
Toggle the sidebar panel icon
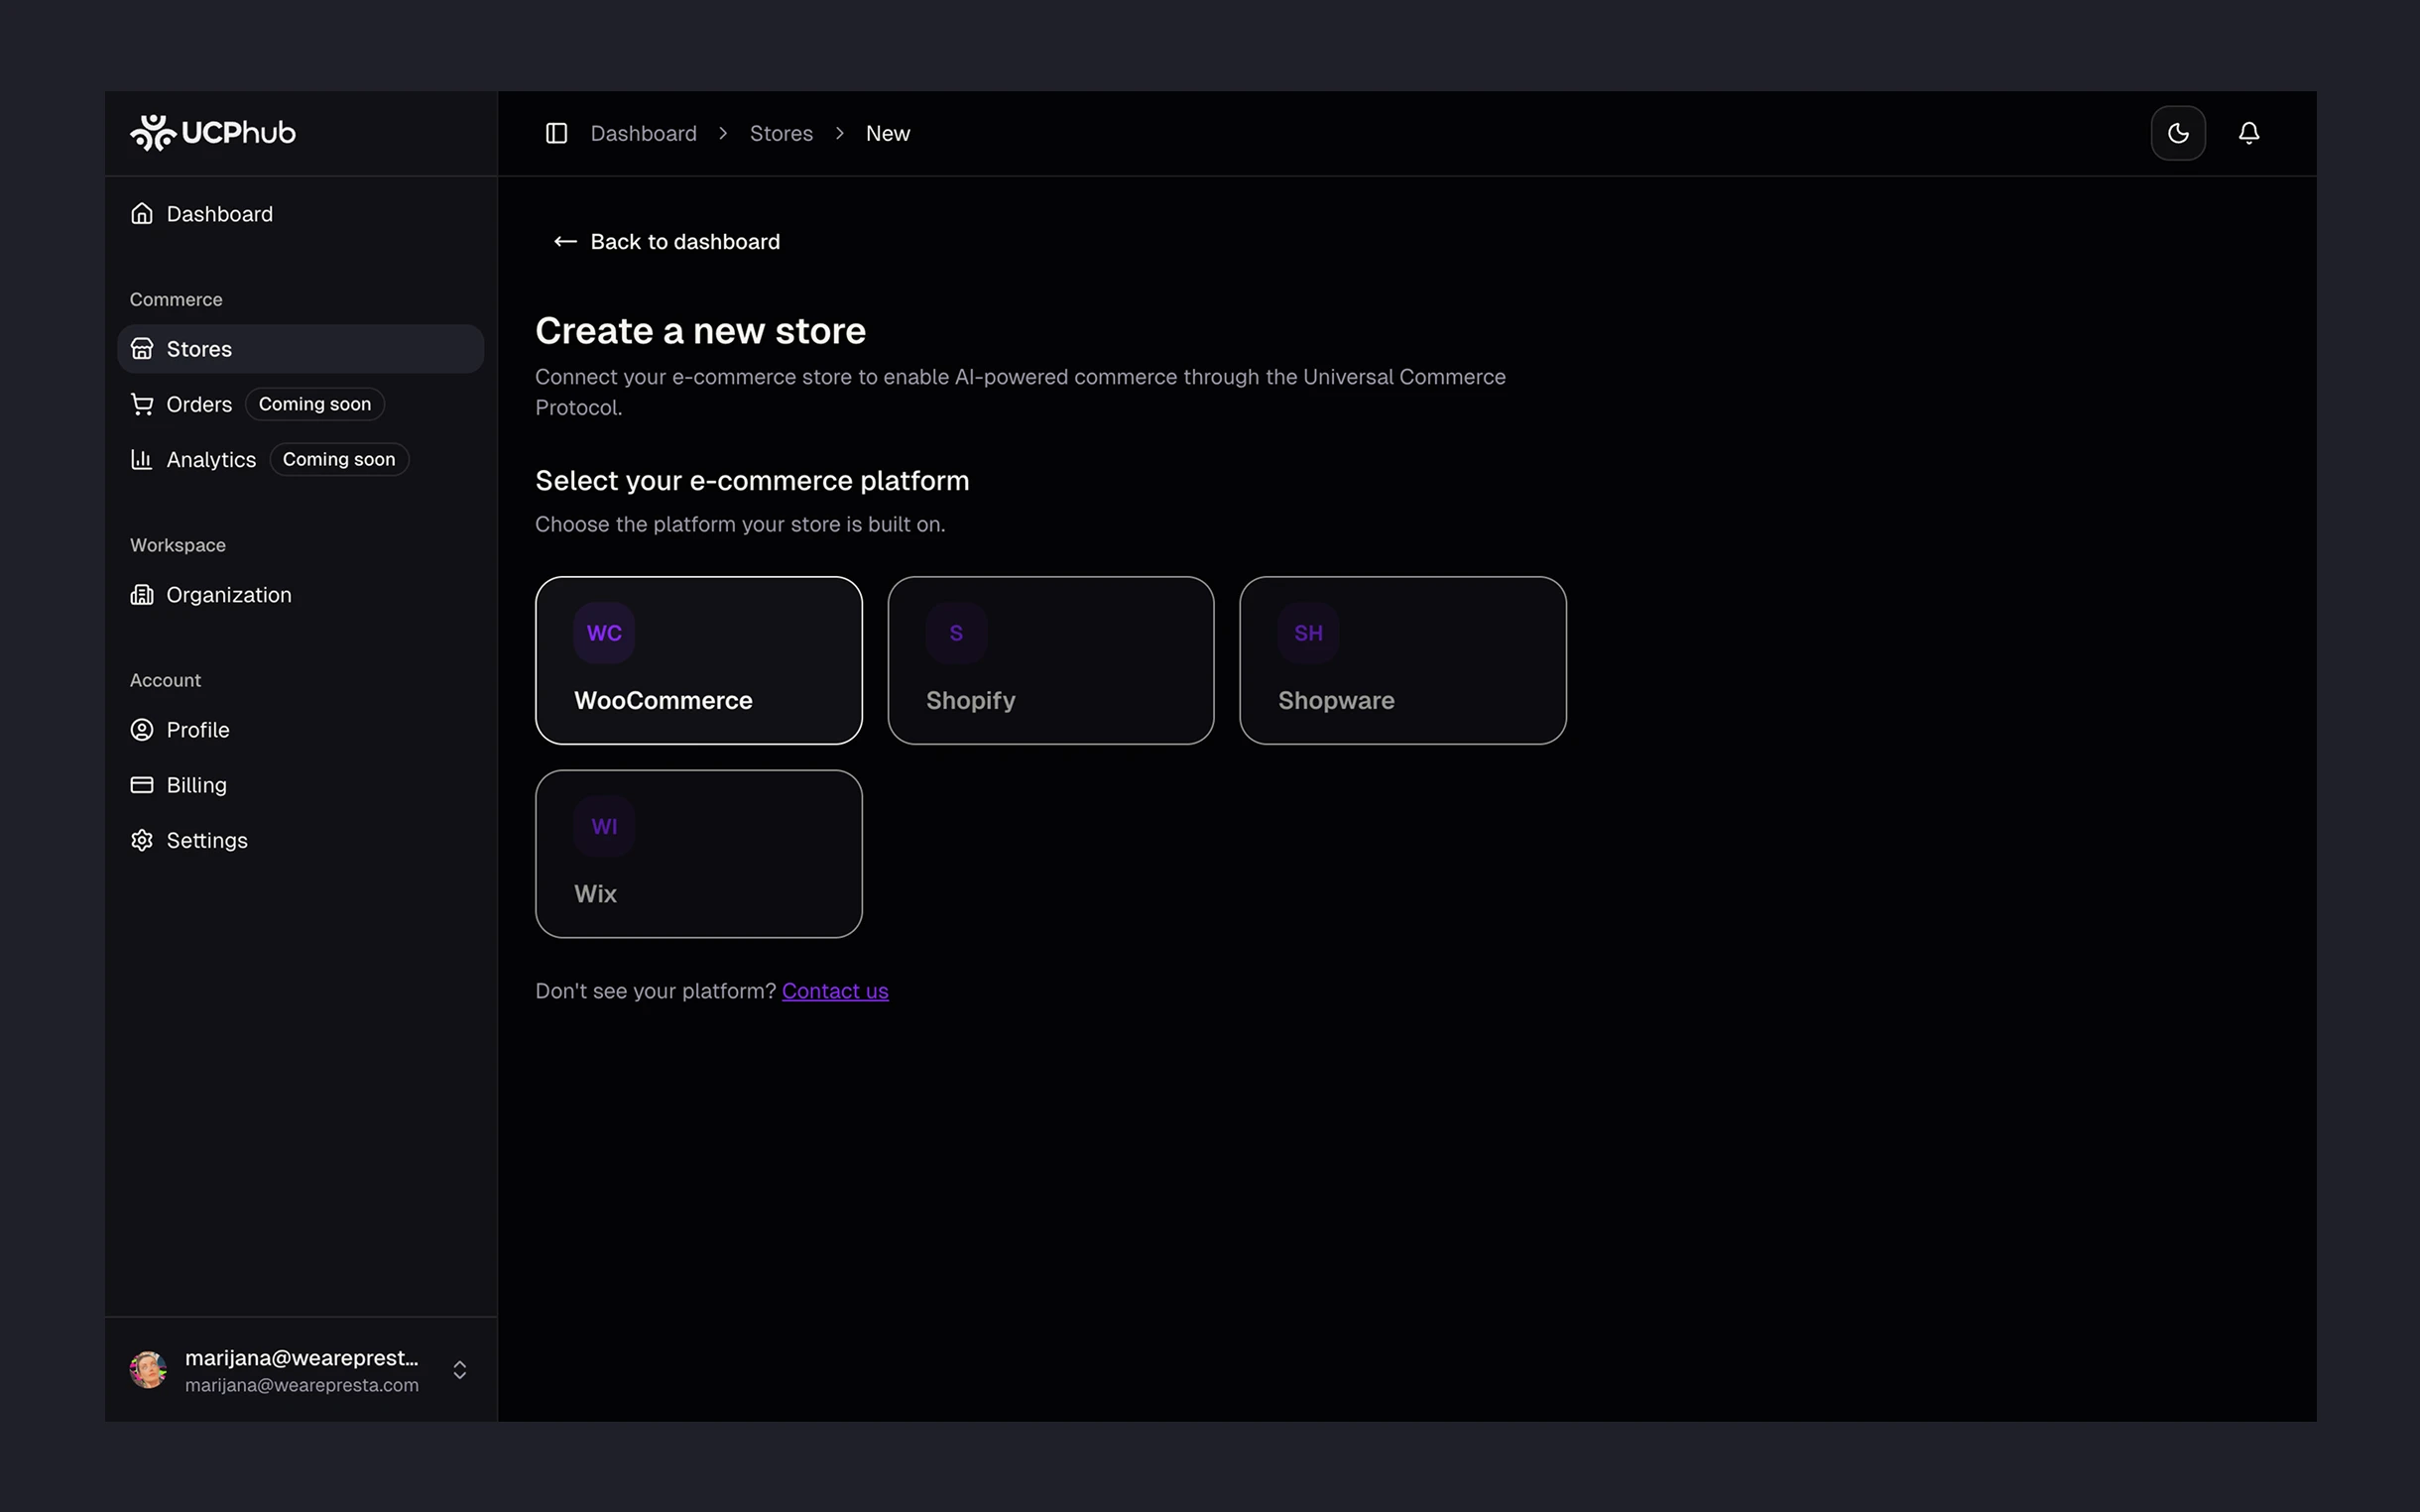[556, 133]
